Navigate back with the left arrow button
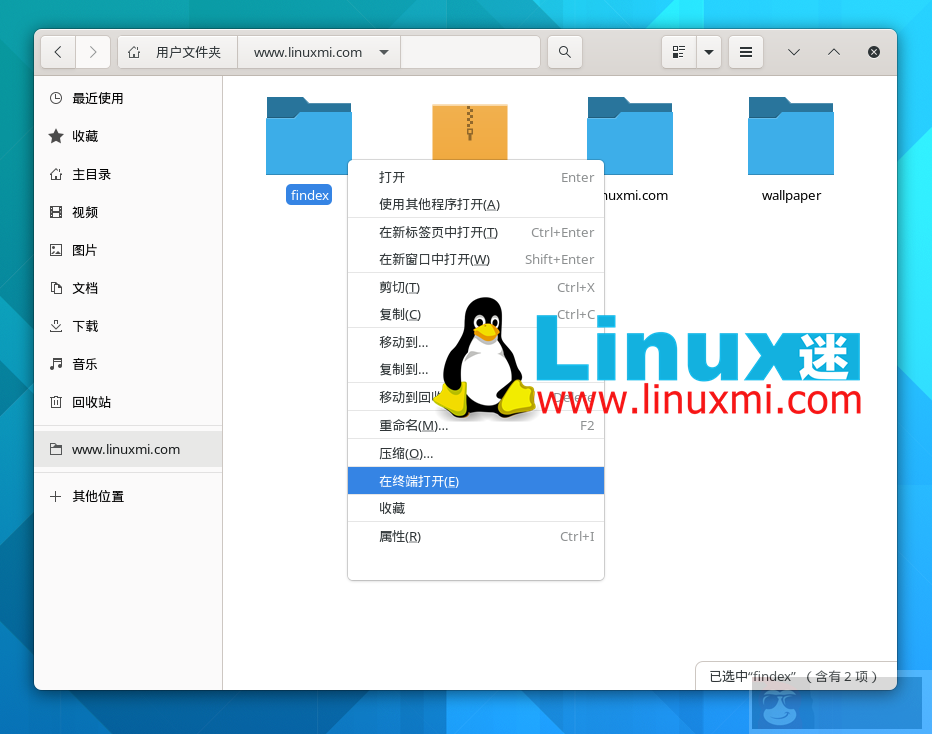The height and width of the screenshot is (734, 932). tap(57, 51)
